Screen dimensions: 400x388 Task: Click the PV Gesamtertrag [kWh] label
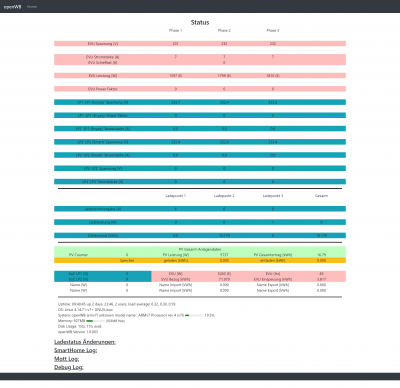[x=273, y=255]
